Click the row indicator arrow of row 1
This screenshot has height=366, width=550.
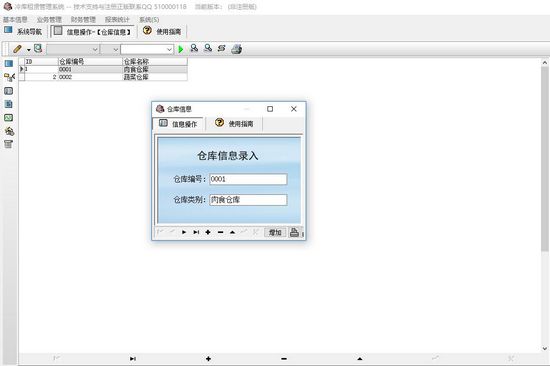22,69
